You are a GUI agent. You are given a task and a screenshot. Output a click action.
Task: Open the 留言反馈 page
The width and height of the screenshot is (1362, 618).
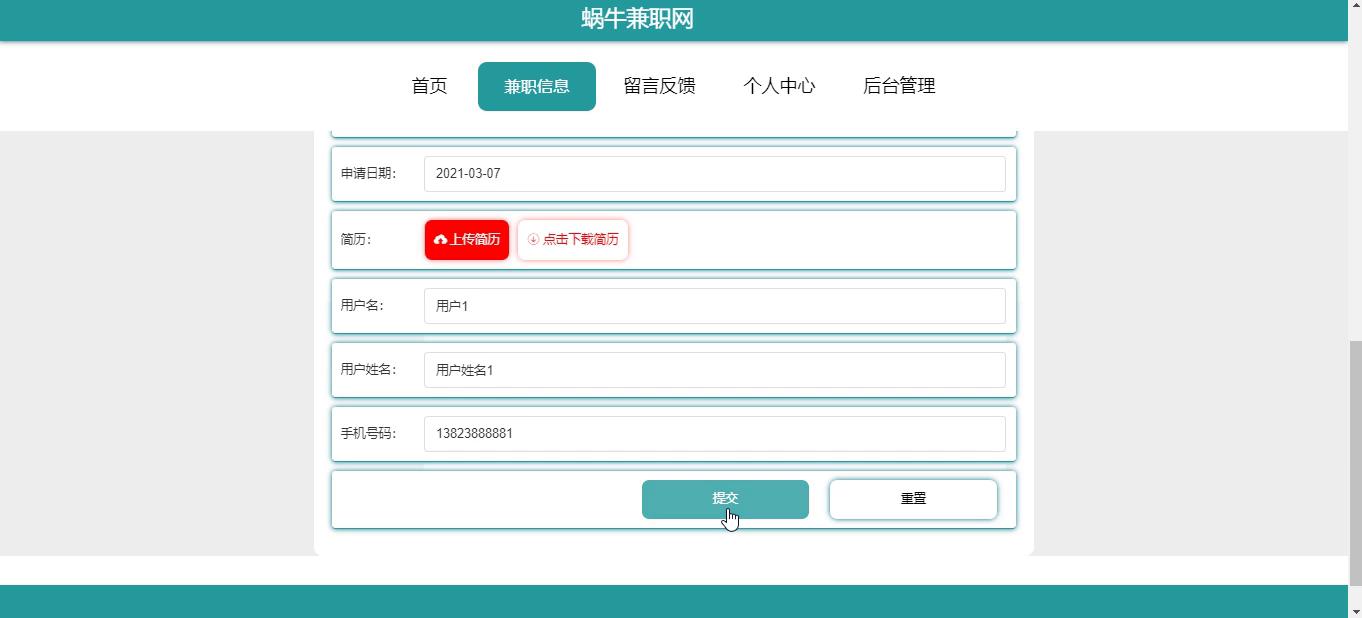click(x=659, y=86)
